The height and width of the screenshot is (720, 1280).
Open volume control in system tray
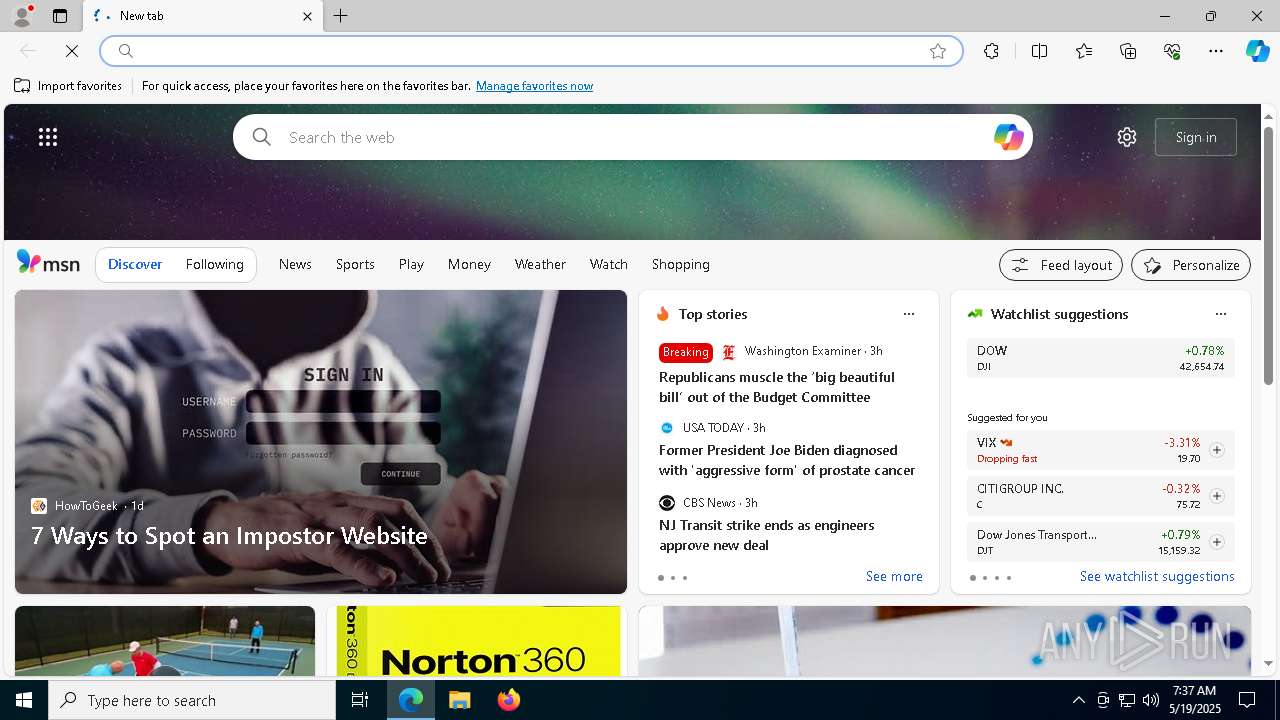pyautogui.click(x=1150, y=700)
